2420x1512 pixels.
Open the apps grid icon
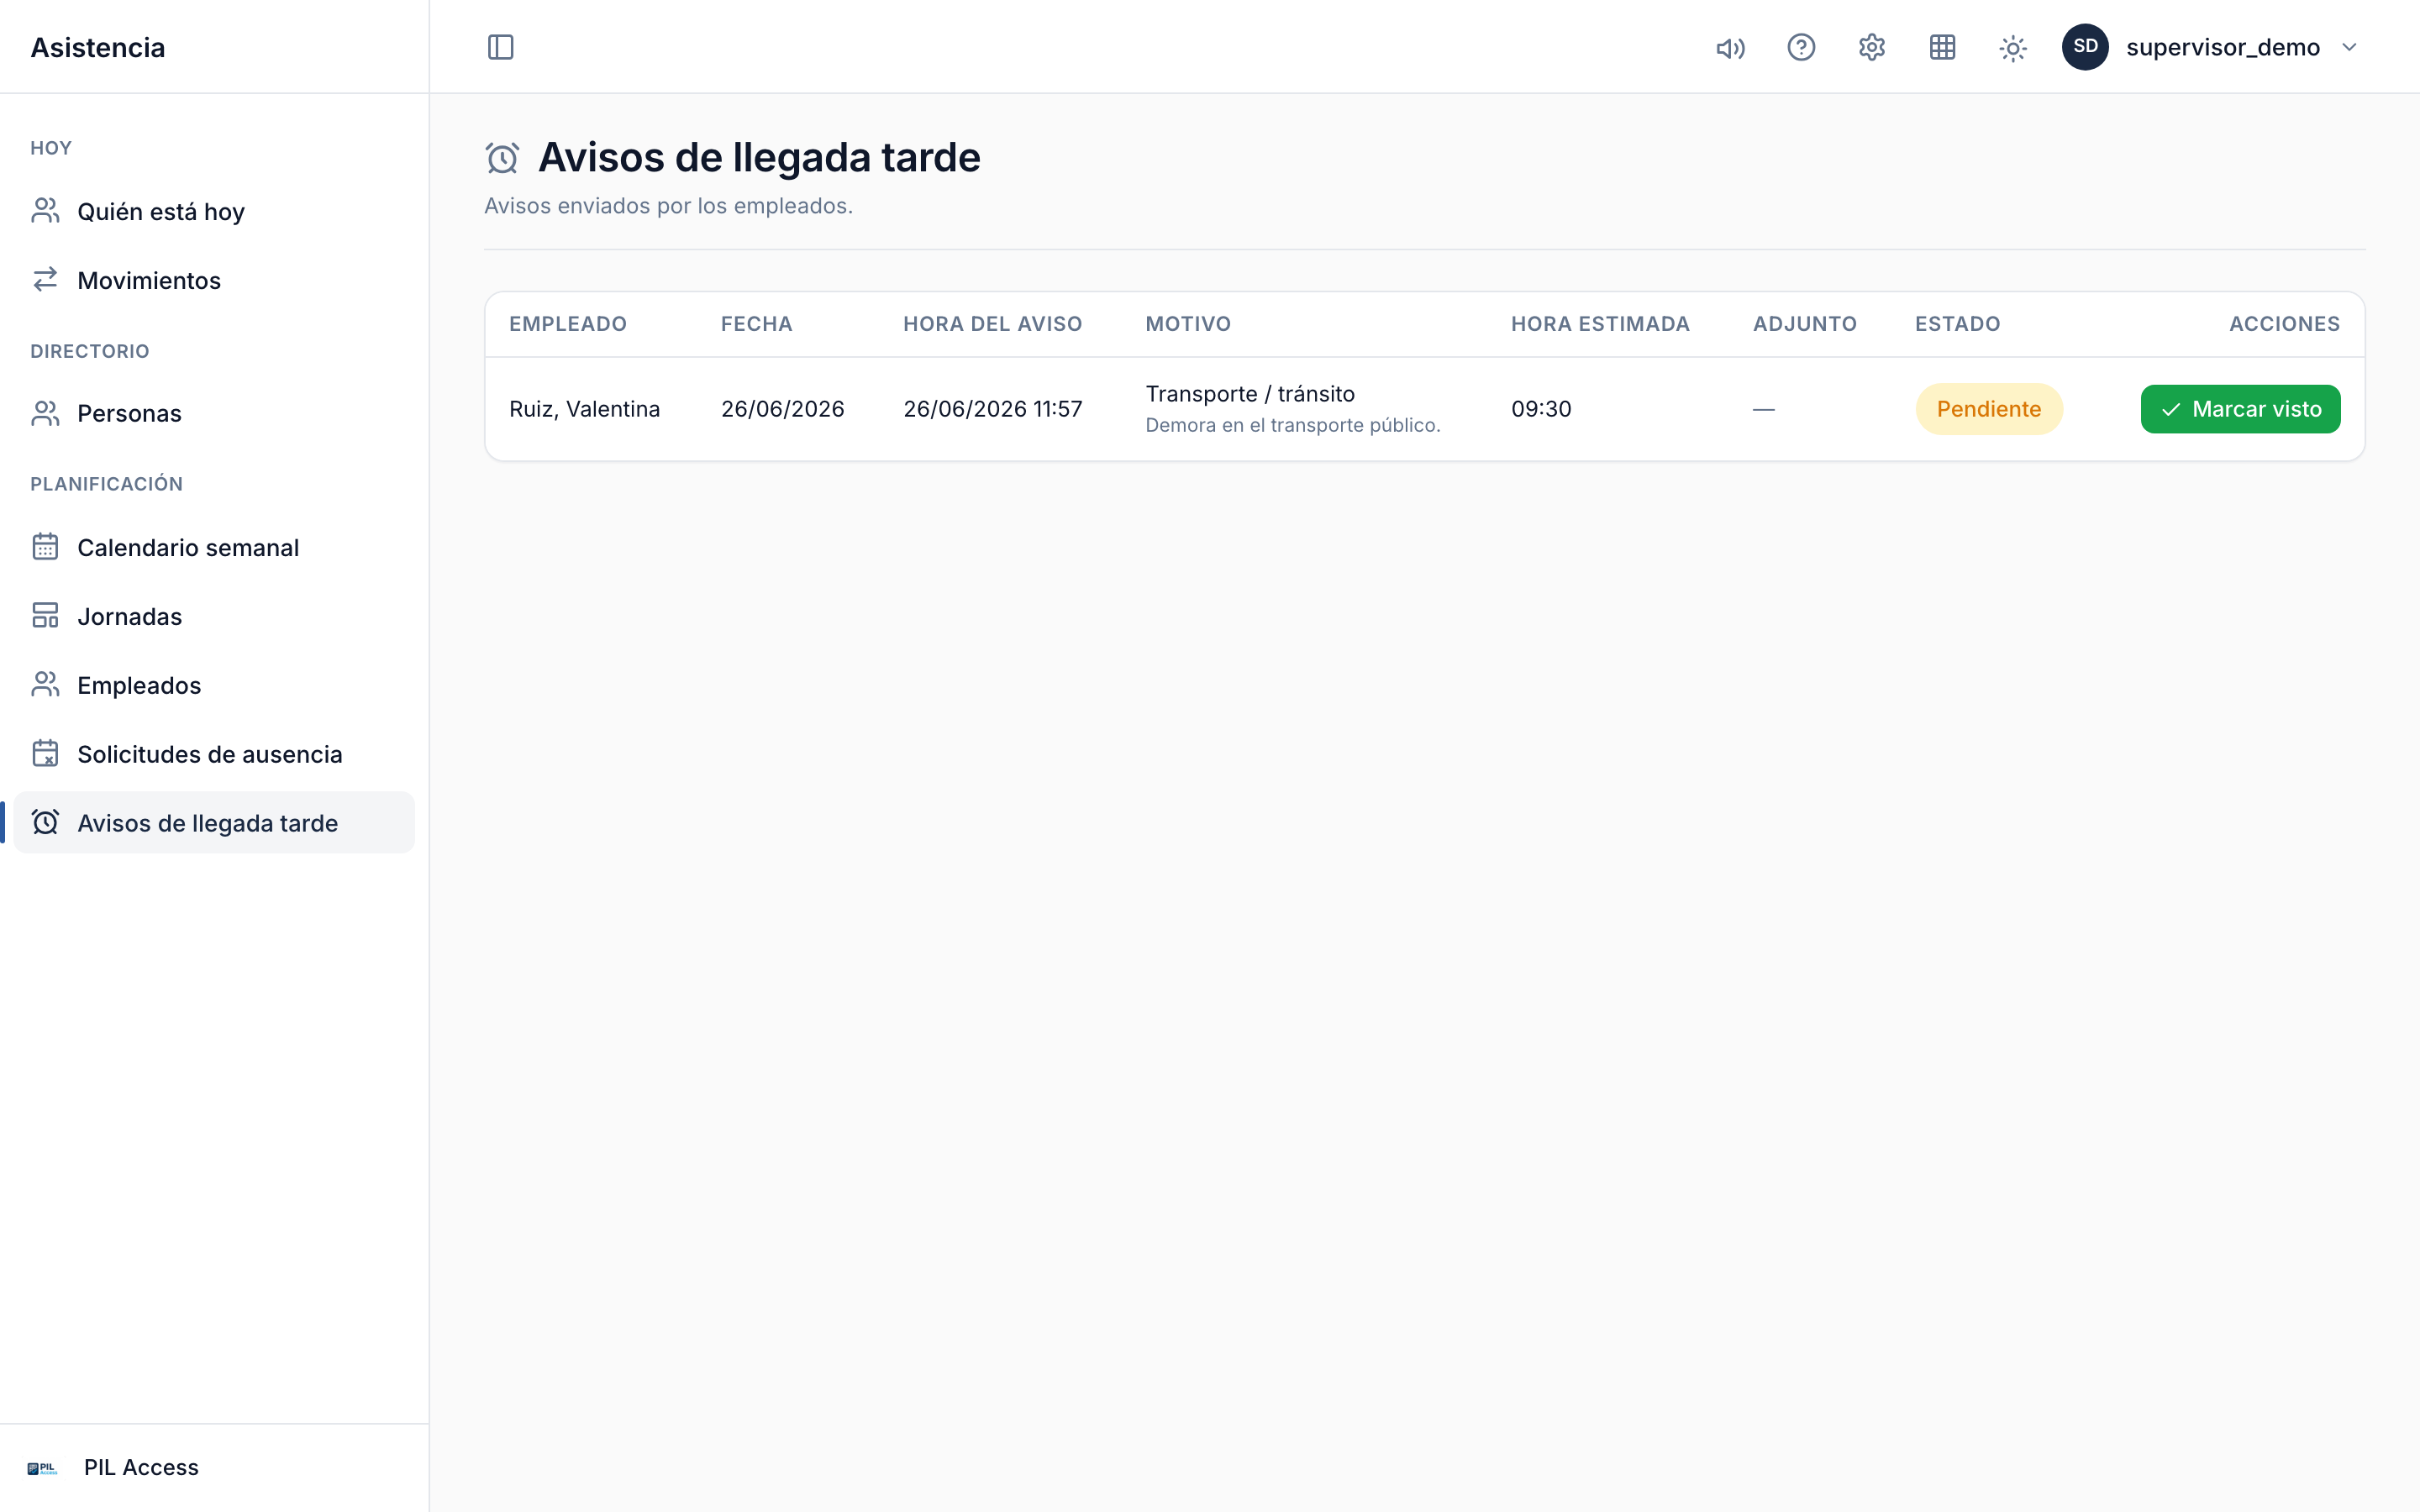tap(1942, 47)
